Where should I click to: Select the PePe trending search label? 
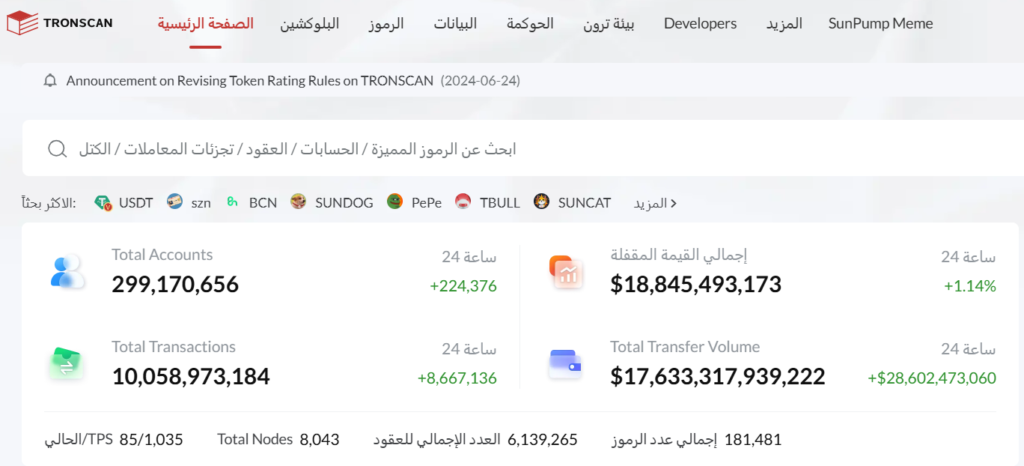[x=426, y=203]
